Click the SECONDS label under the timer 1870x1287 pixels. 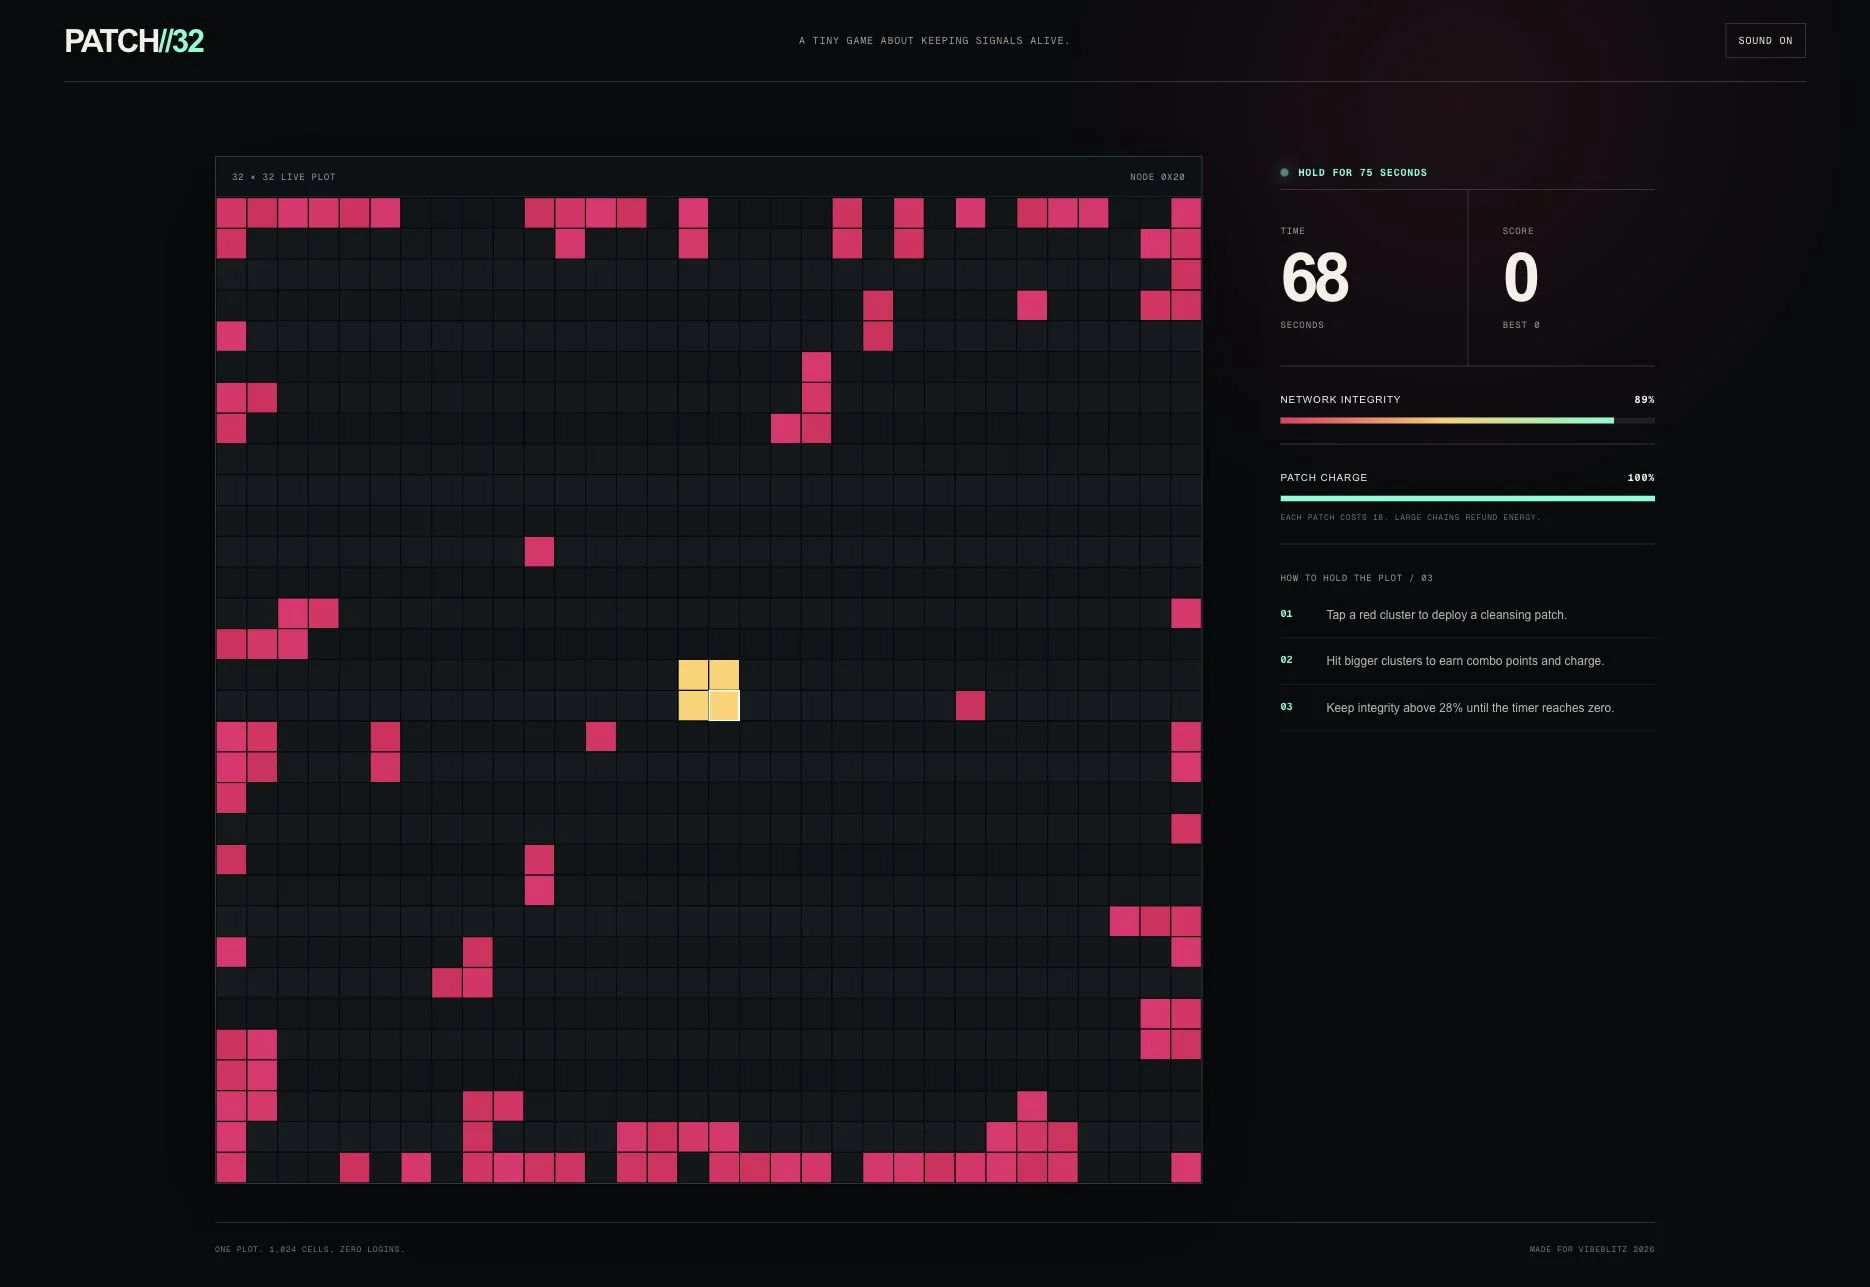tap(1302, 325)
